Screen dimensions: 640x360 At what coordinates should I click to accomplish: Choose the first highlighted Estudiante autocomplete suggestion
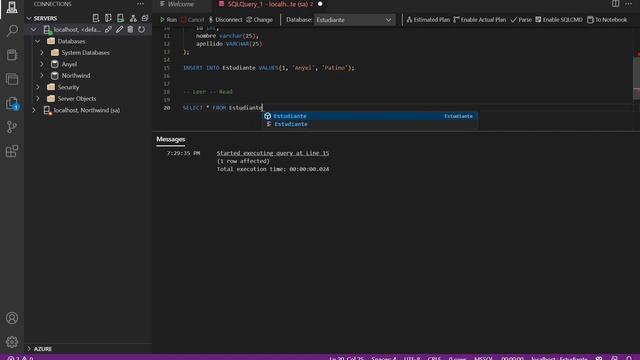click(x=369, y=116)
